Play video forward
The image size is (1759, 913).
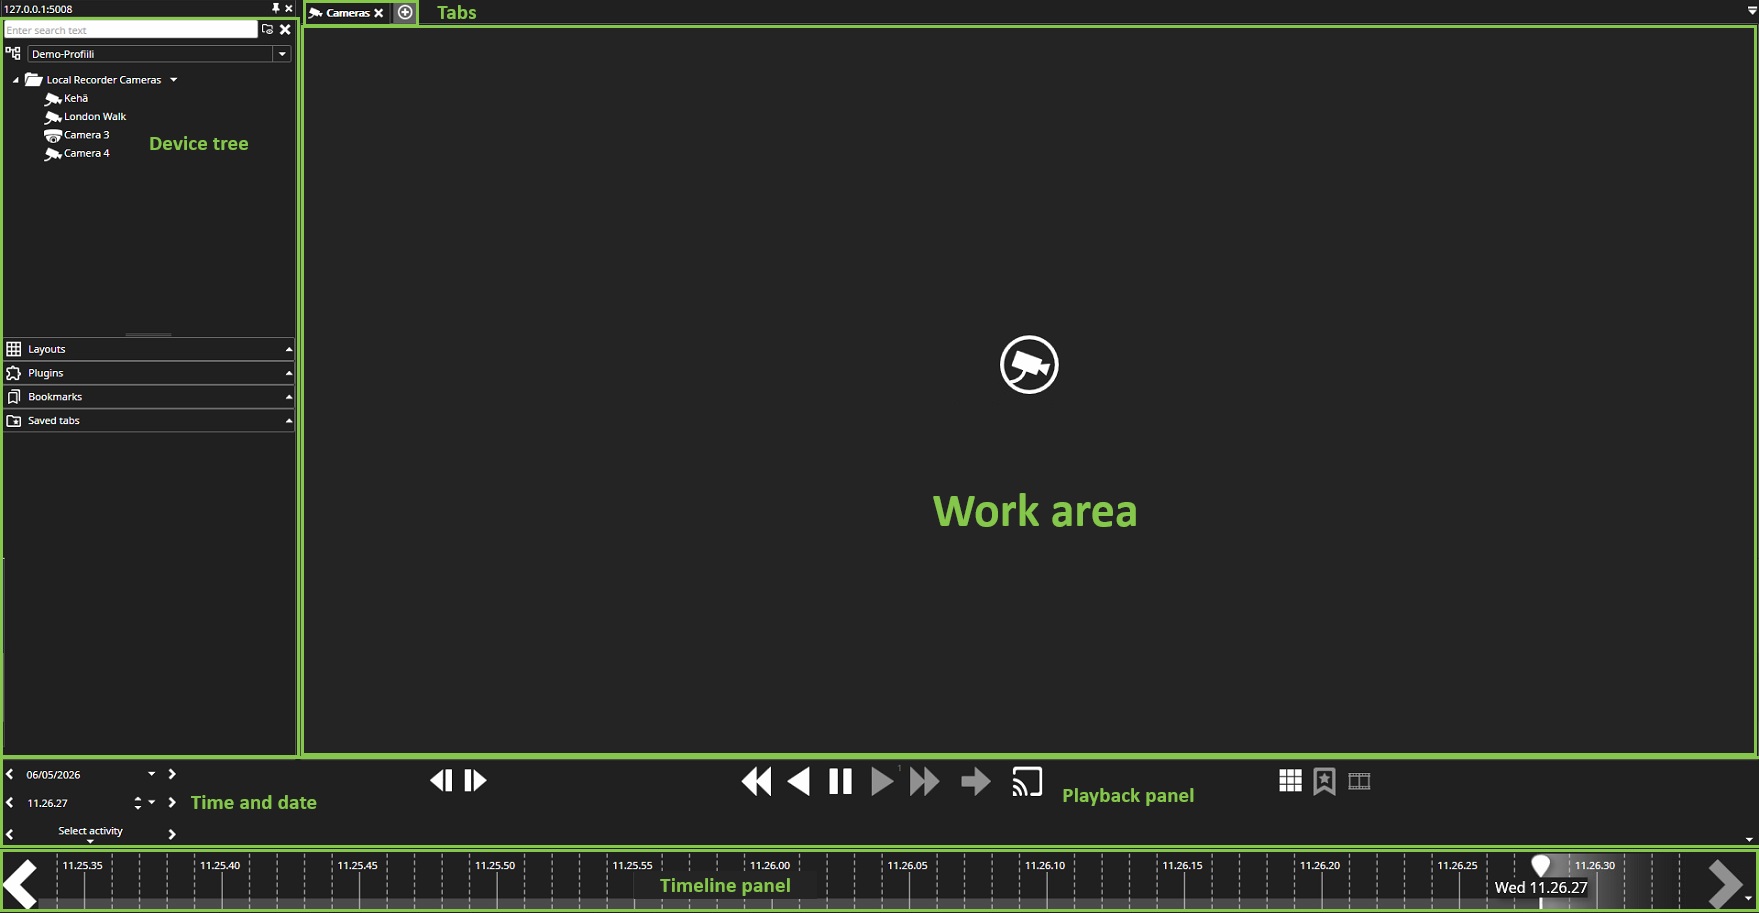882,781
